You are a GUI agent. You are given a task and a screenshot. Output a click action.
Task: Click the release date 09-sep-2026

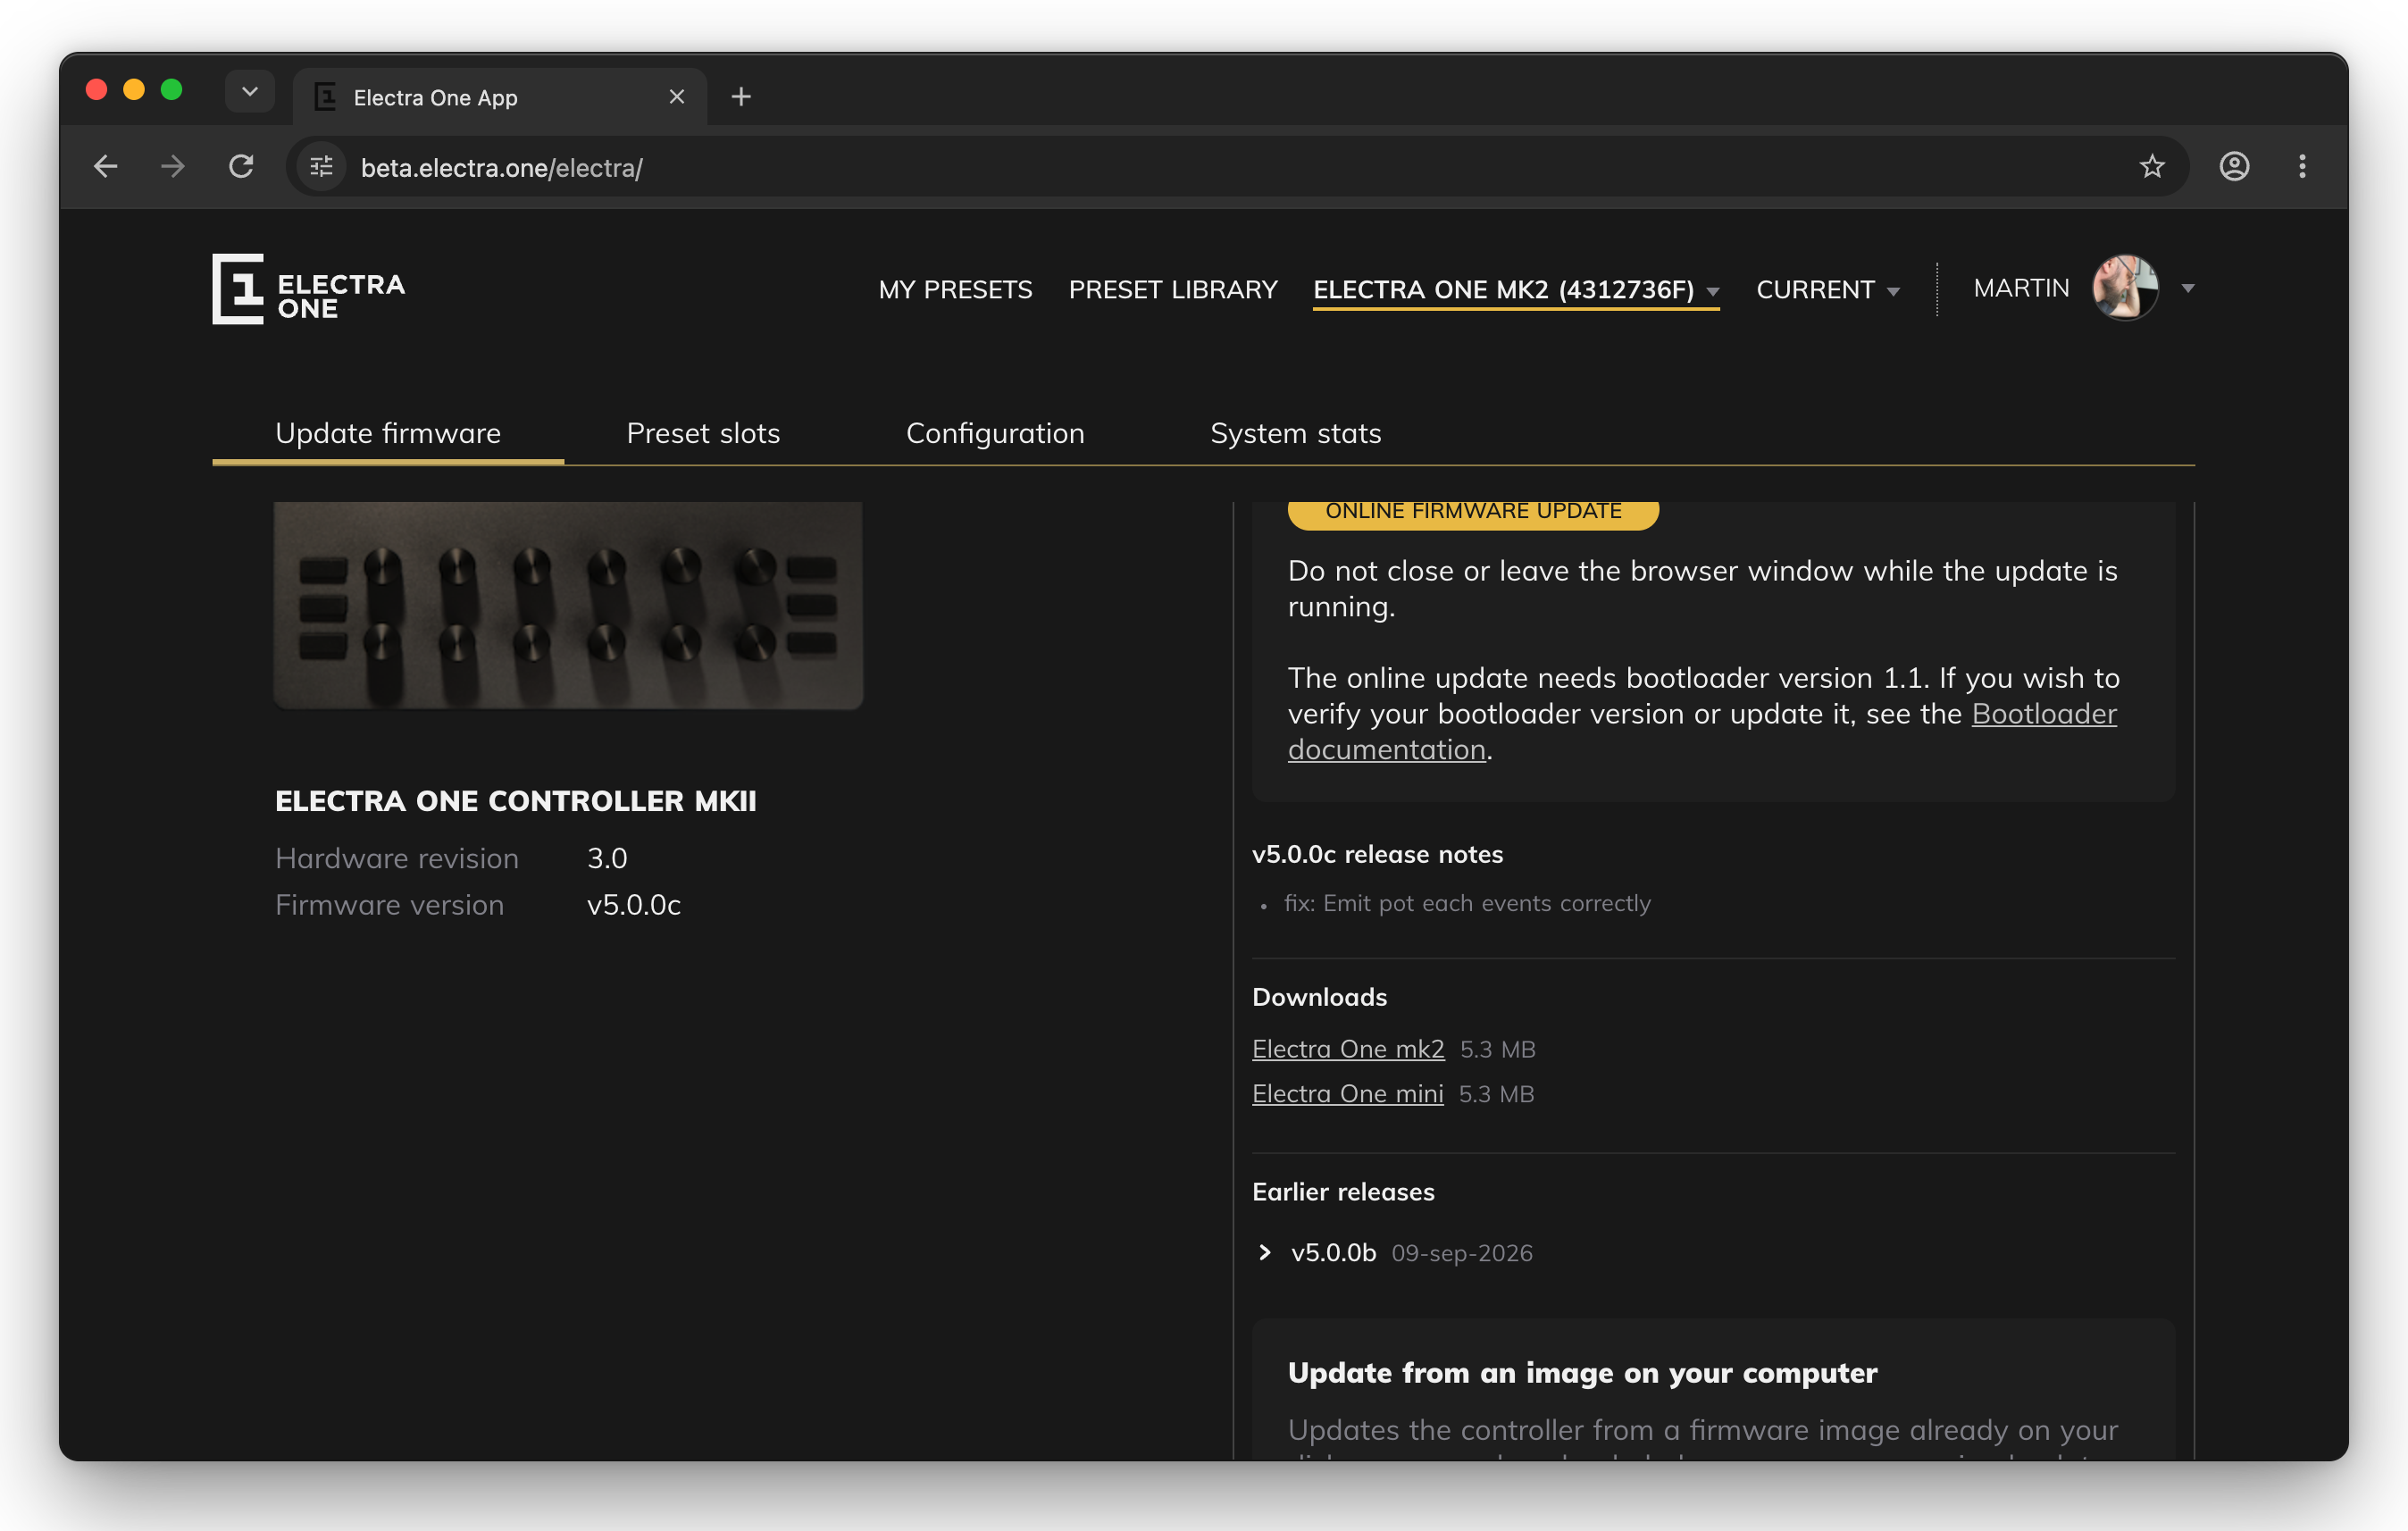(1462, 1253)
